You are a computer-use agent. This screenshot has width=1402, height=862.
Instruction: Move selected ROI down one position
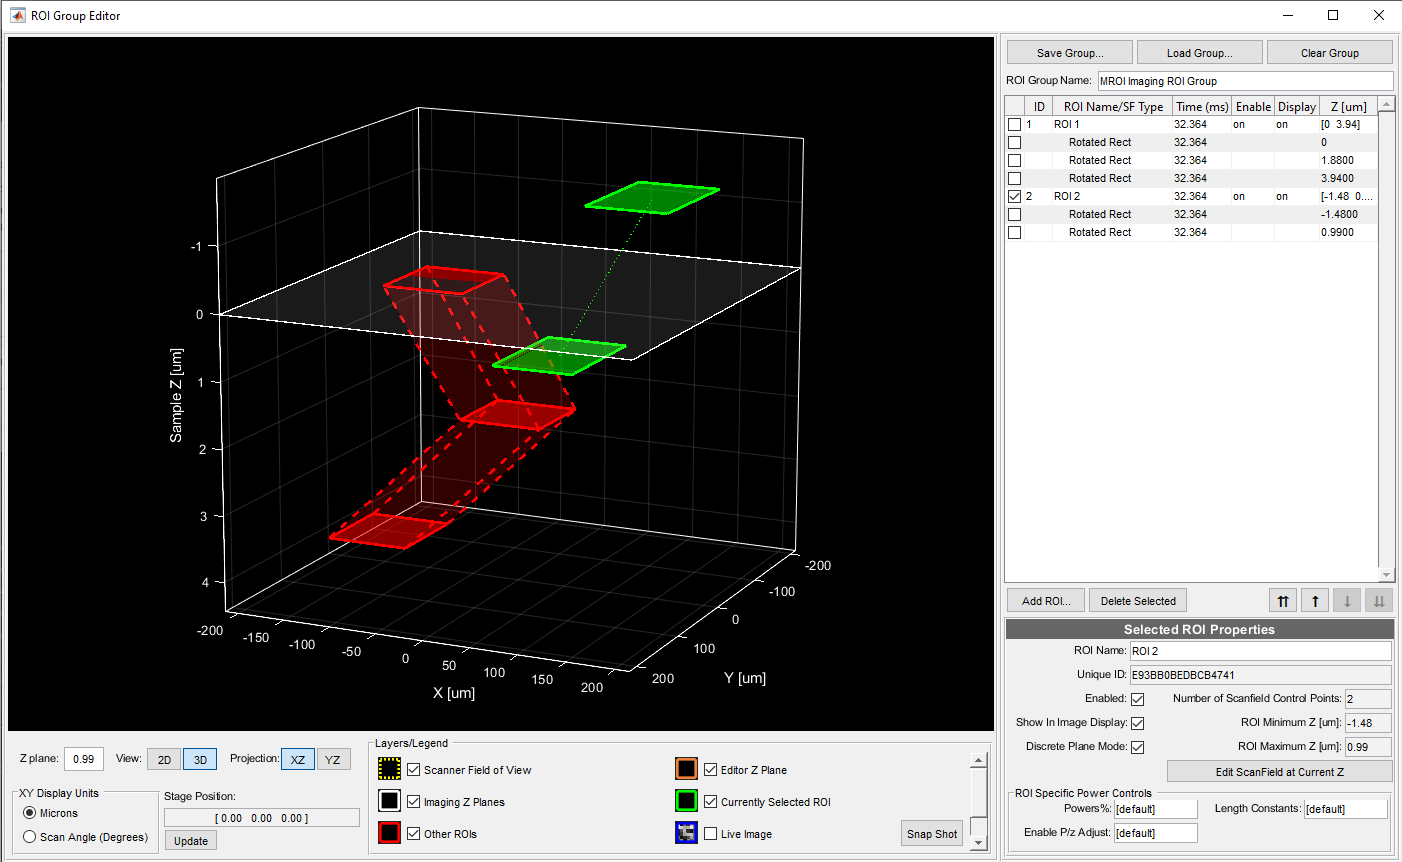click(x=1347, y=600)
